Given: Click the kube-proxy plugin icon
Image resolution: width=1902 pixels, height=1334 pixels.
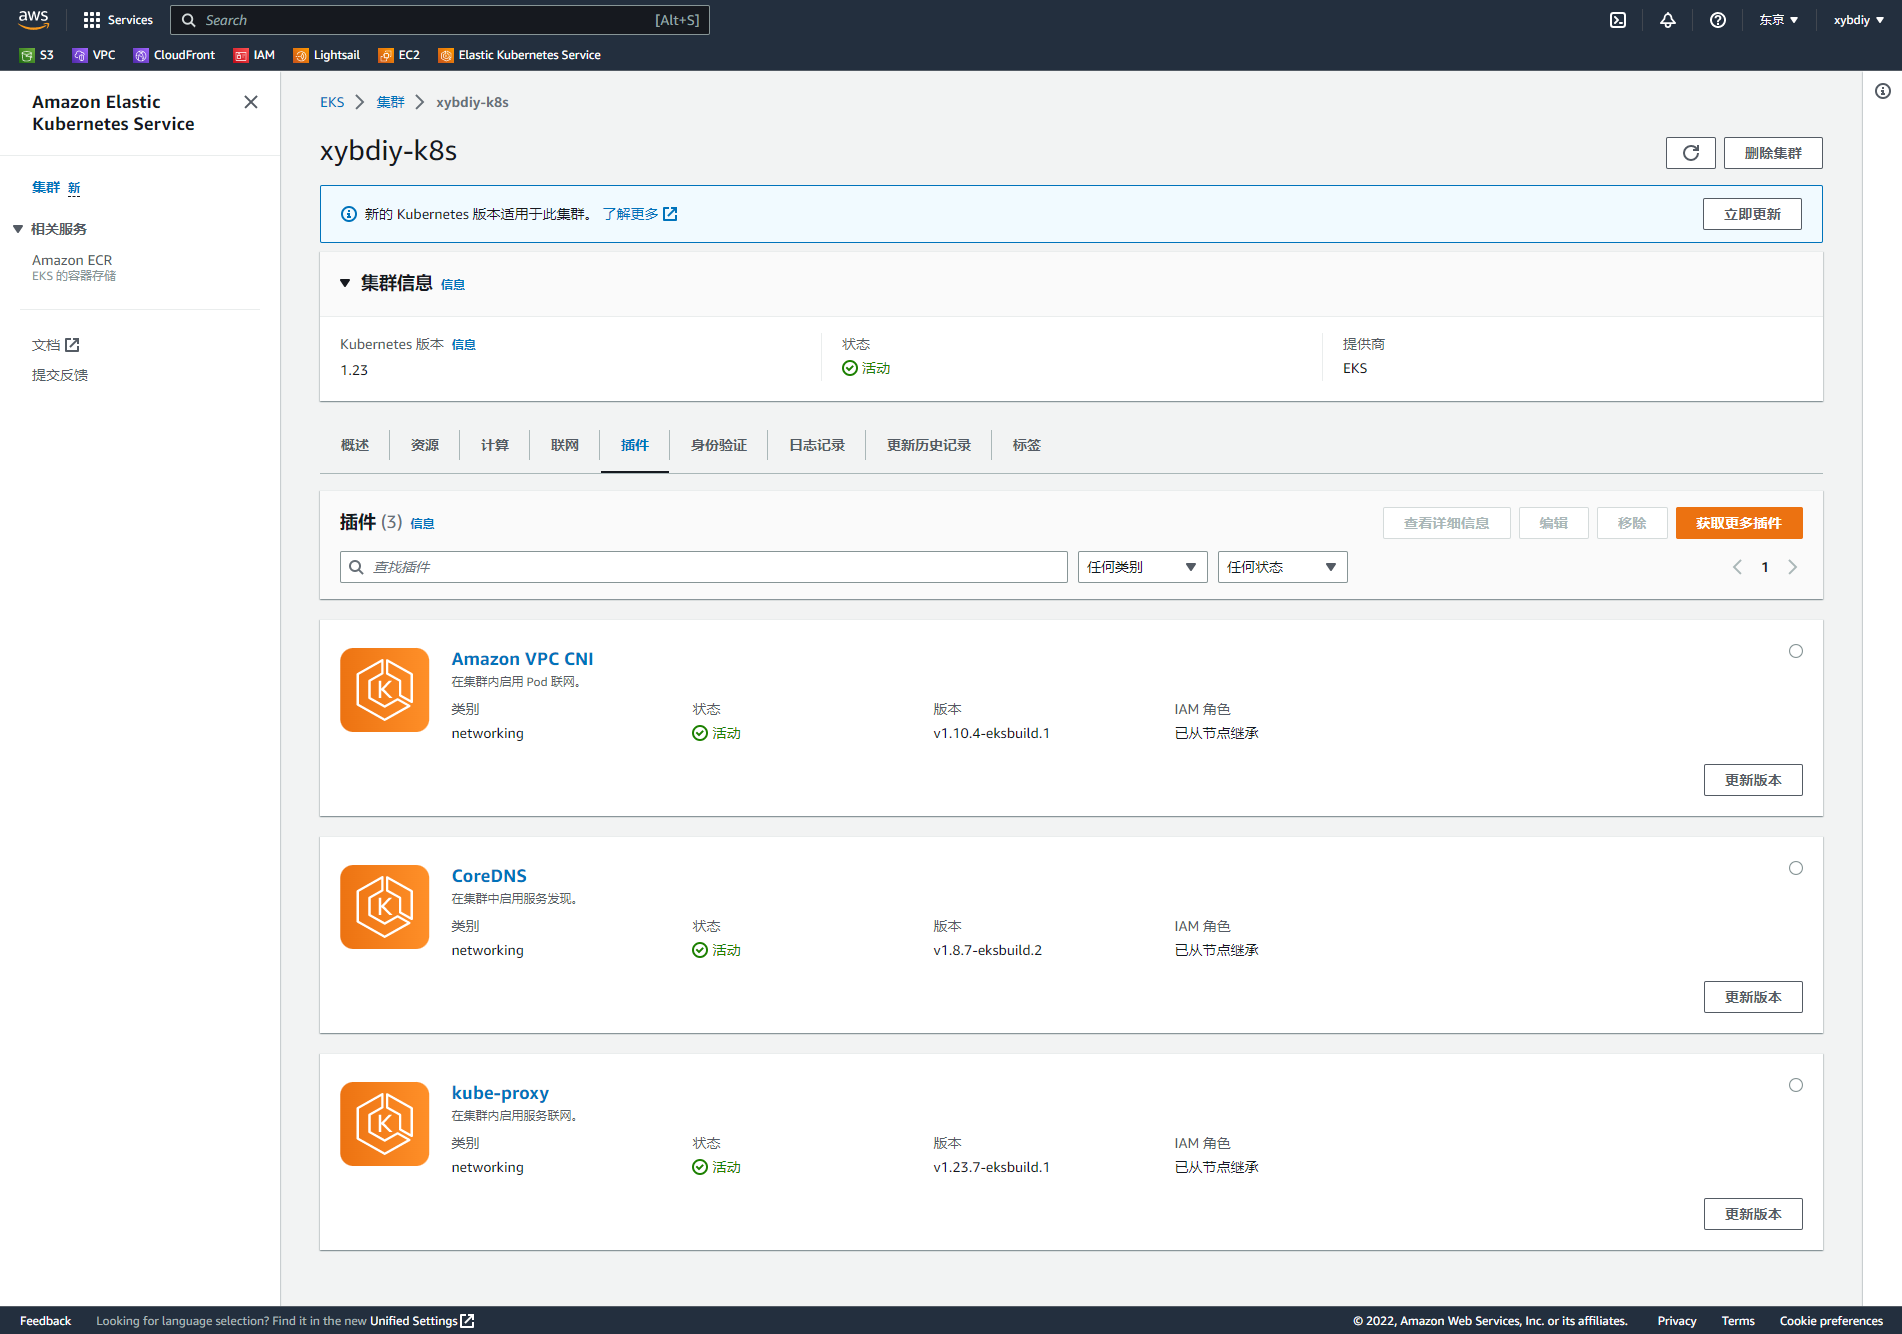Looking at the screenshot, I should pyautogui.click(x=385, y=1124).
